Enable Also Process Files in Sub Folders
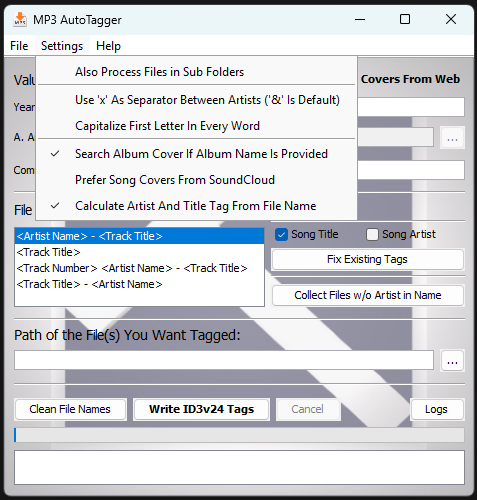The image size is (477, 500). pyautogui.click(x=196, y=72)
